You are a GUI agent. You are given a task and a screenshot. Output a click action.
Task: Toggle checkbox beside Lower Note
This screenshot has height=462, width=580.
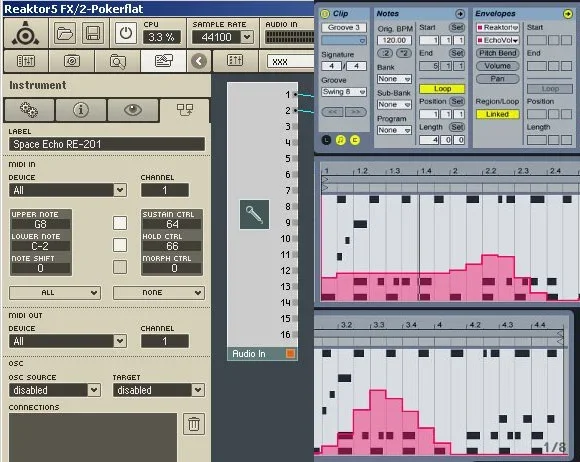click(x=120, y=245)
